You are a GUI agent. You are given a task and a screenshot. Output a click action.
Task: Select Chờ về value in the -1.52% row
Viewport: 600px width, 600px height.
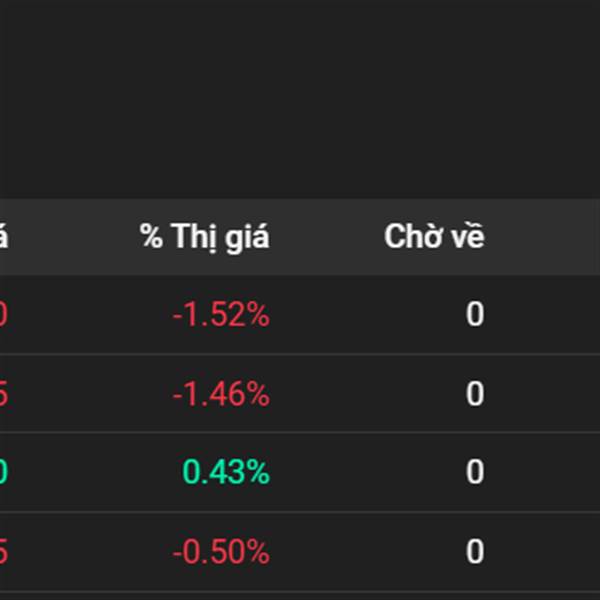[x=474, y=315]
